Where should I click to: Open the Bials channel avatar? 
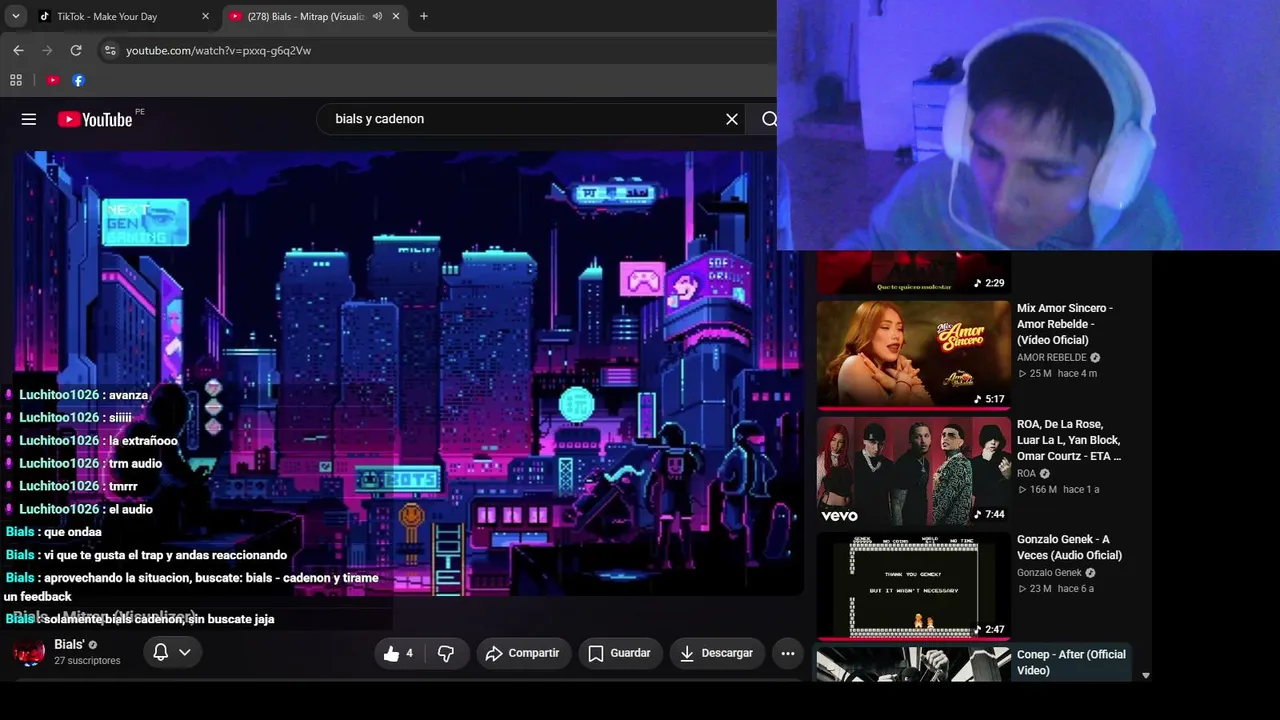pos(29,652)
